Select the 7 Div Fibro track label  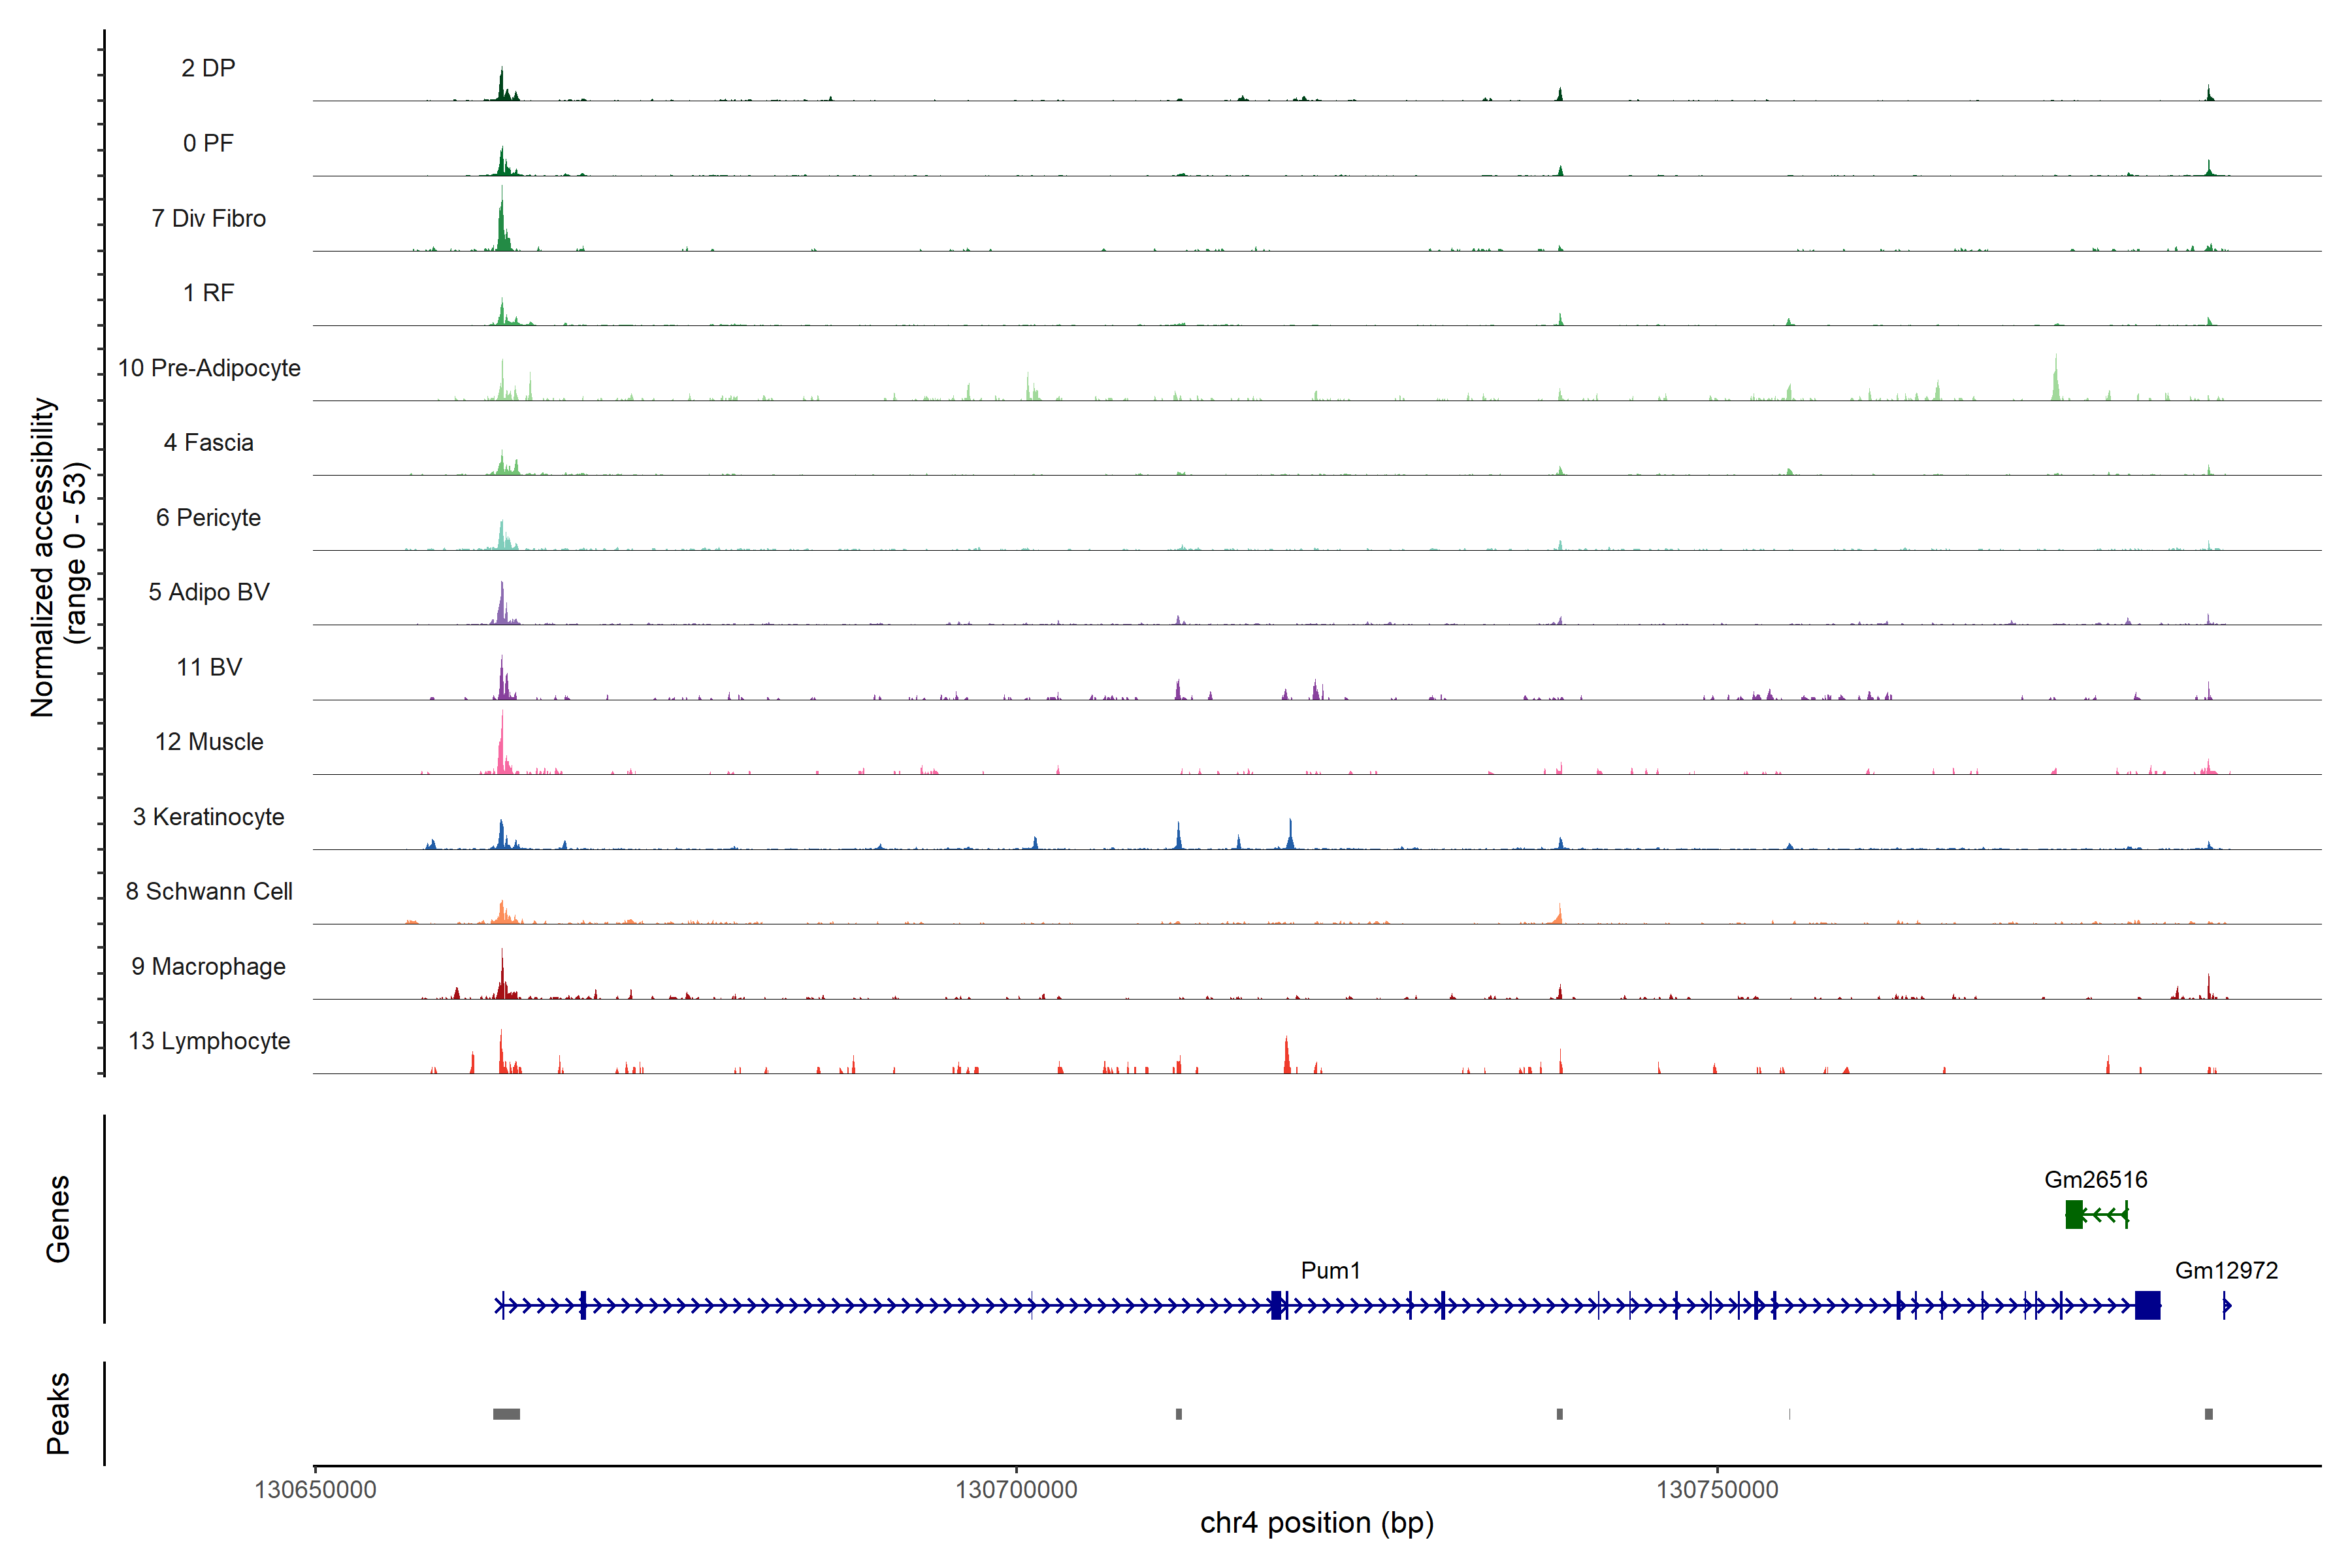[209, 218]
